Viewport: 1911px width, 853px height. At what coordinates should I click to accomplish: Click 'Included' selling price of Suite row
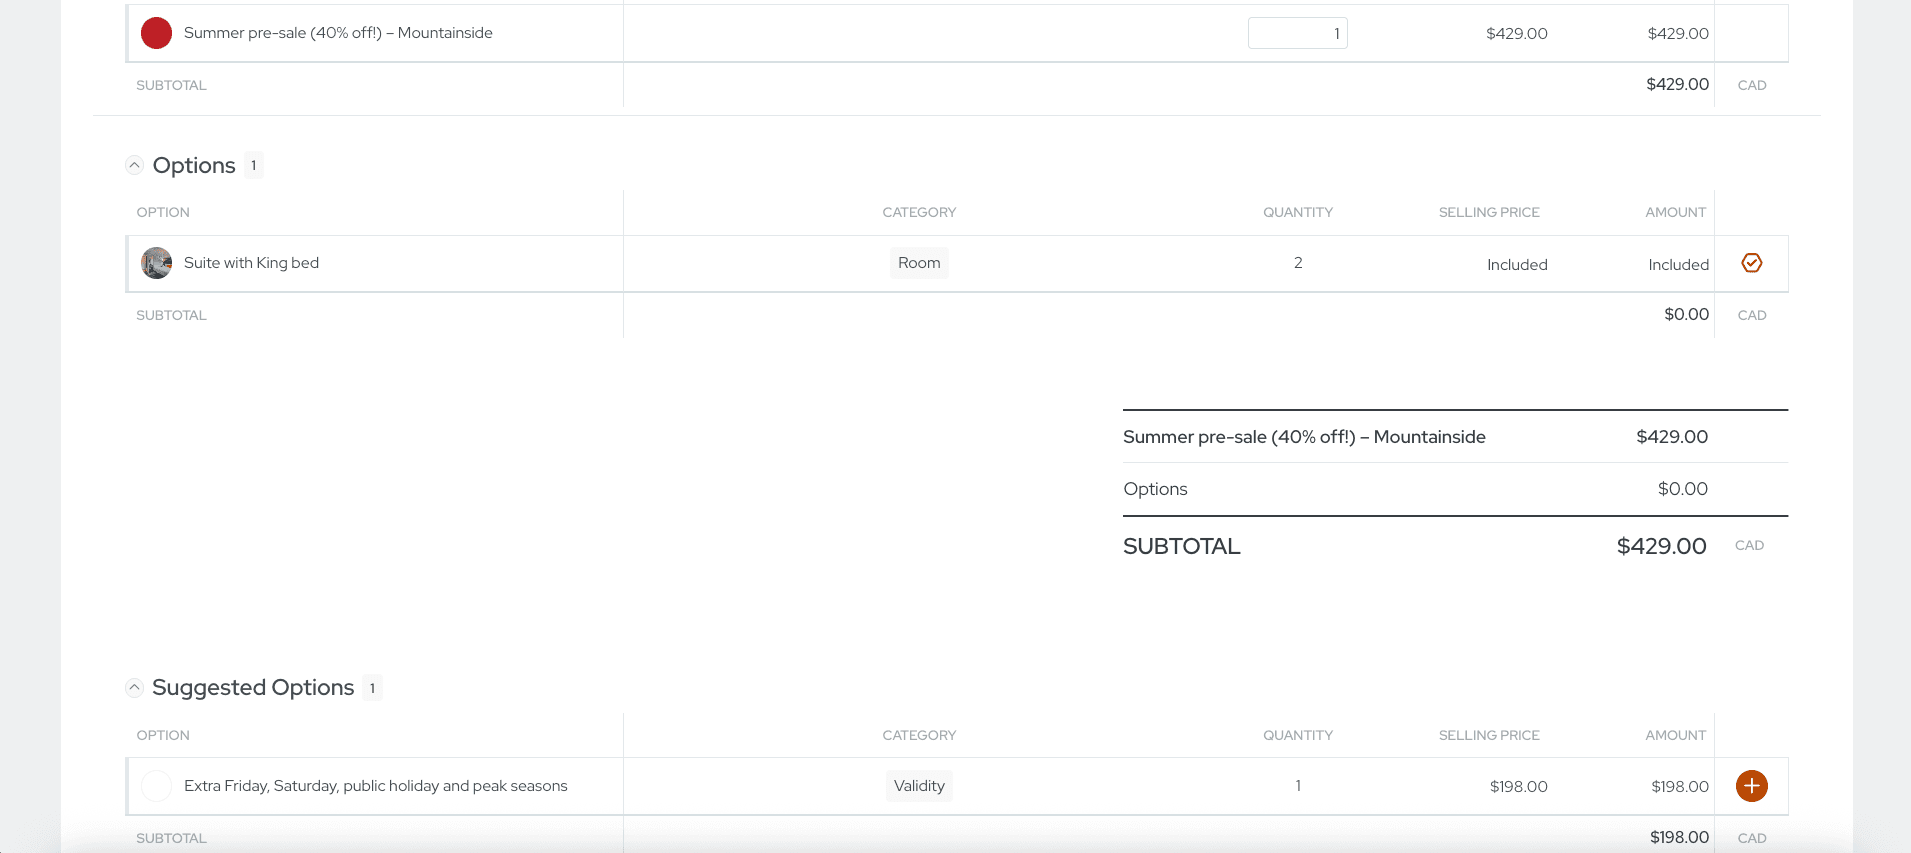pos(1517,265)
